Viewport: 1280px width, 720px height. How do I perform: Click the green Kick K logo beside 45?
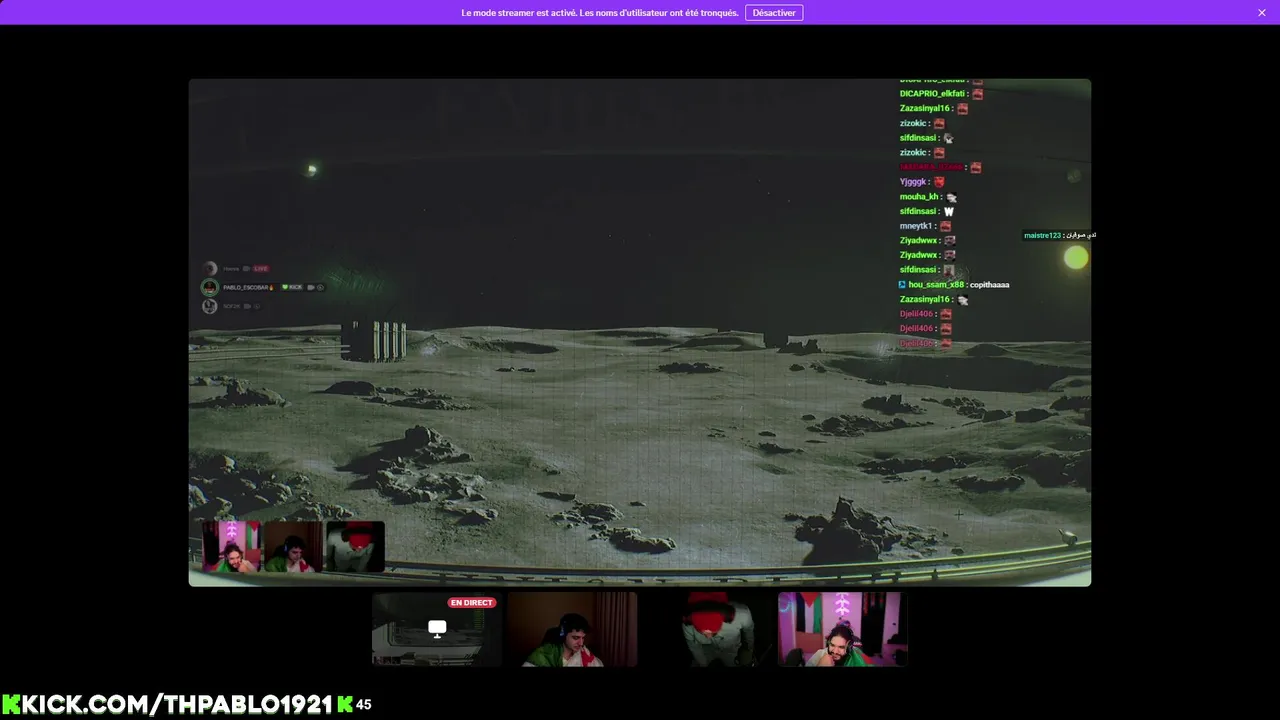pyautogui.click(x=345, y=704)
